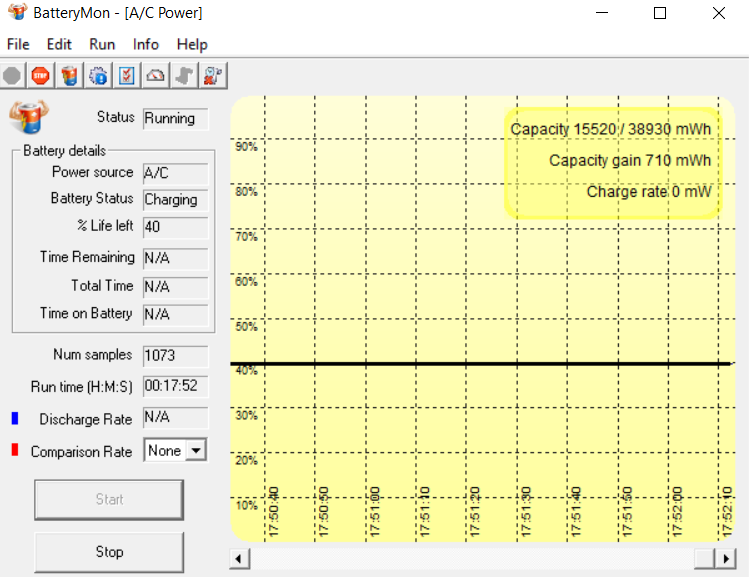Click the grayed-out start monitoring octagon icon
Screen dimensions: 749x577
pyautogui.click(x=12, y=75)
